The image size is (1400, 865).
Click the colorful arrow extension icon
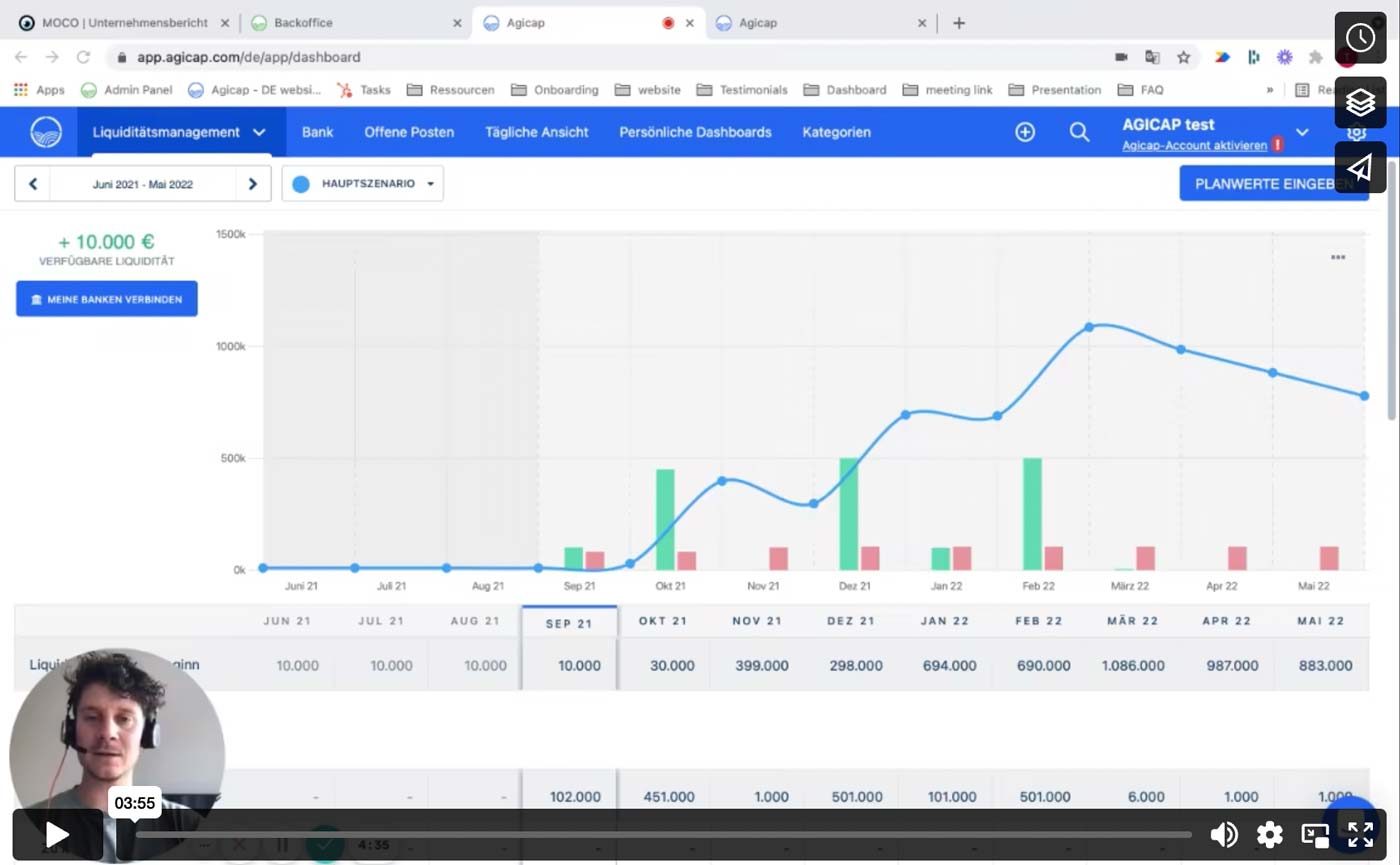coord(1222,57)
